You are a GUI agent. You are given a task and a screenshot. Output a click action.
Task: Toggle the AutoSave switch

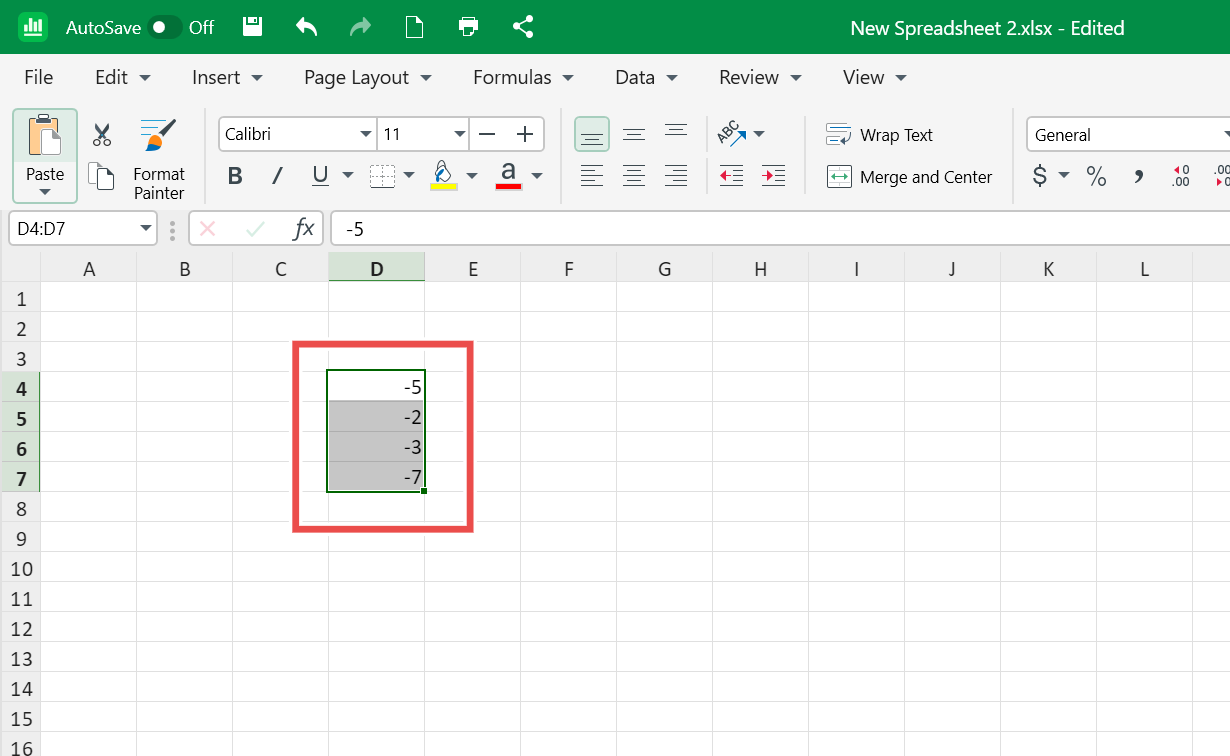pos(164,27)
